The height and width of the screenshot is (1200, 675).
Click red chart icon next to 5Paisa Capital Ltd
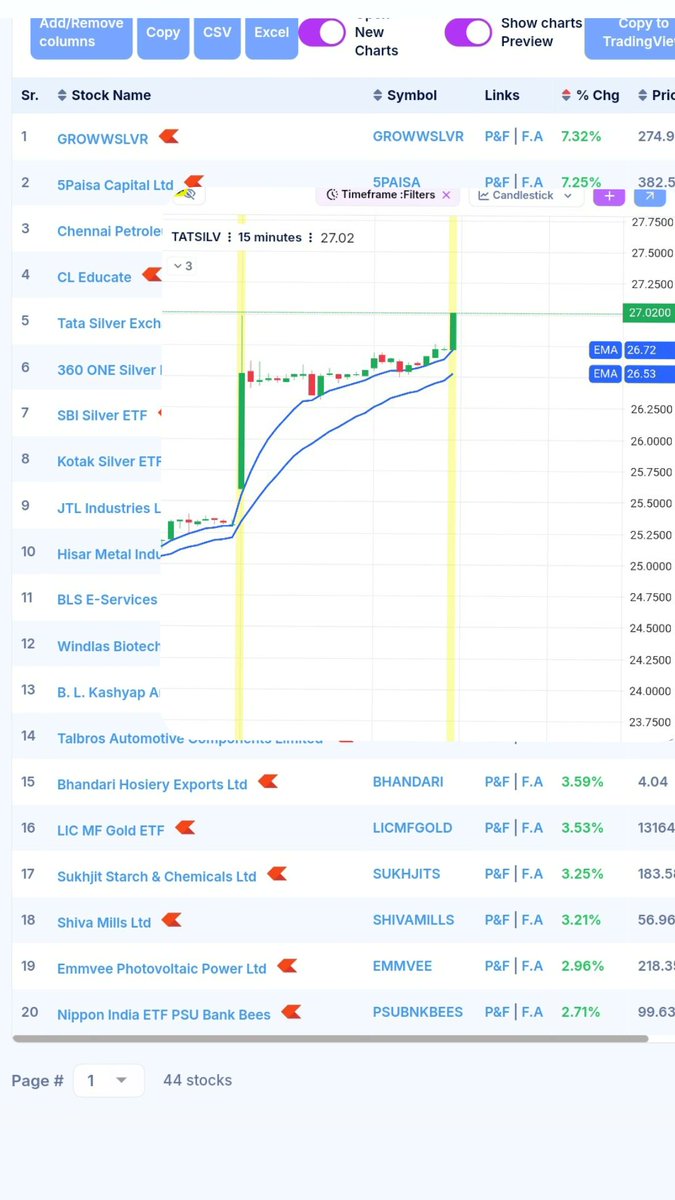coord(193,182)
